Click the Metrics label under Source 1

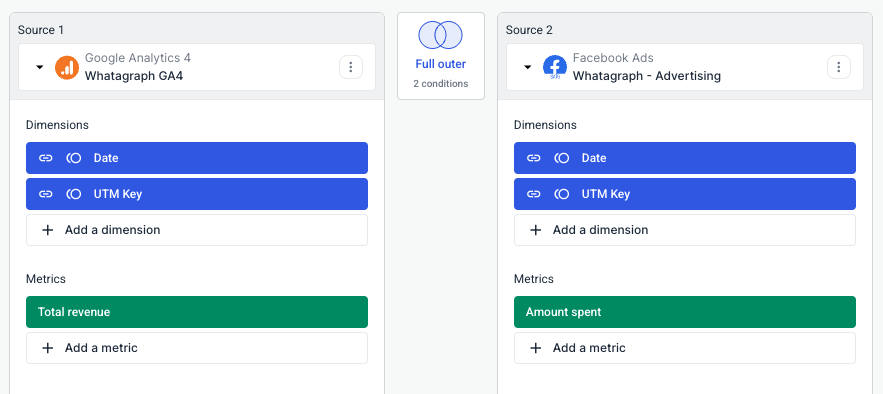tap(46, 279)
